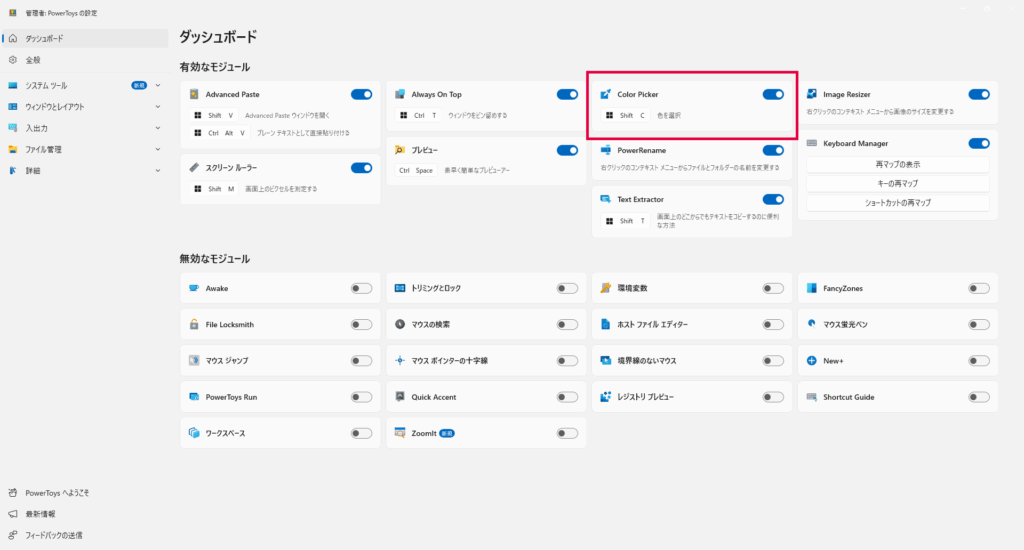Click the Shortcut Guide keyboard icon
Image resolution: width=1024 pixels, height=550 pixels.
point(812,396)
